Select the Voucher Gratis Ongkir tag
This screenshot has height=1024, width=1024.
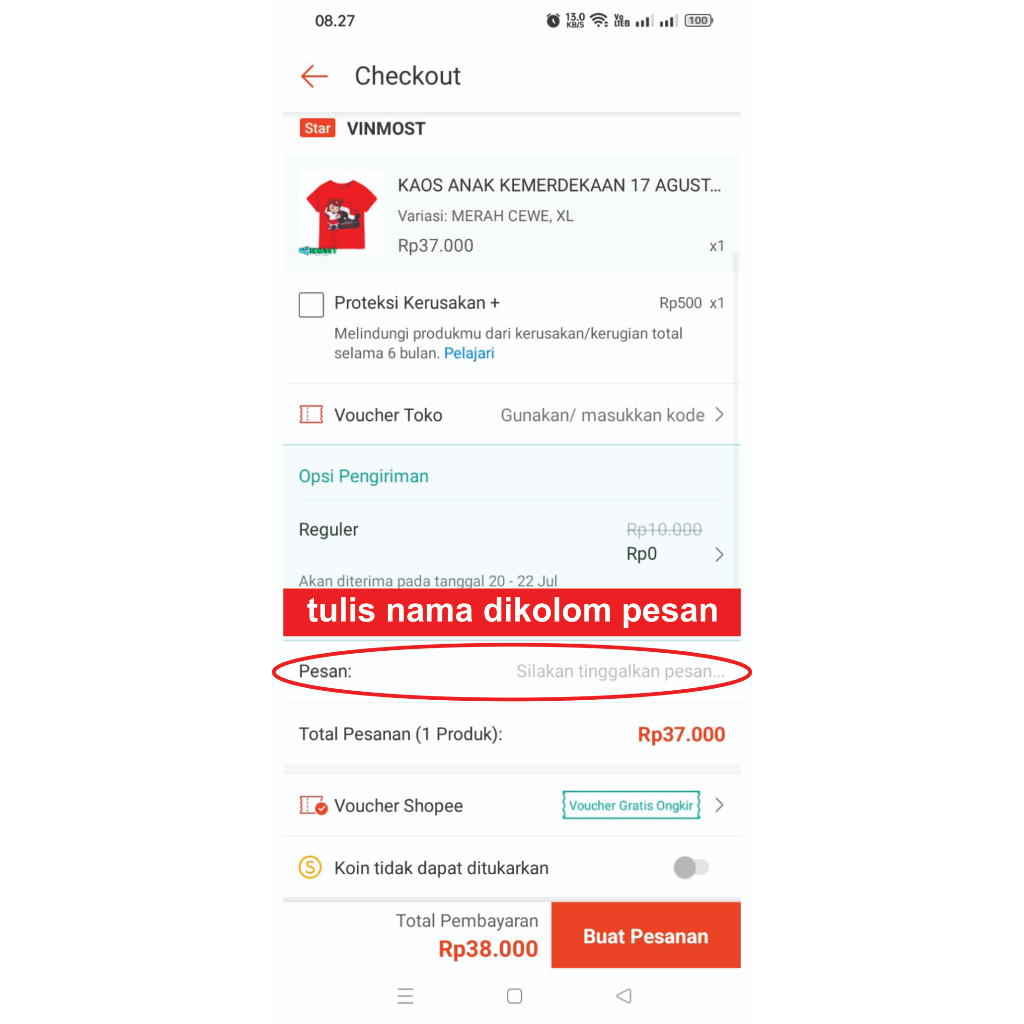[631, 805]
